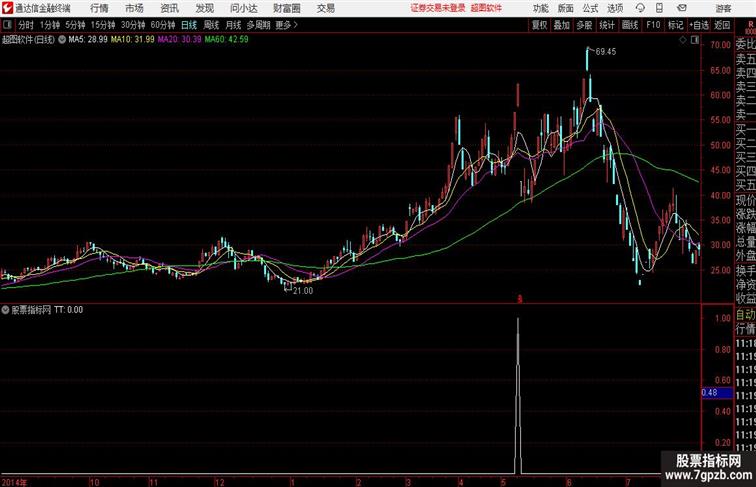Click the 通达信 red logo icon
Screen dimensions: 756x487
(x=7, y=8)
